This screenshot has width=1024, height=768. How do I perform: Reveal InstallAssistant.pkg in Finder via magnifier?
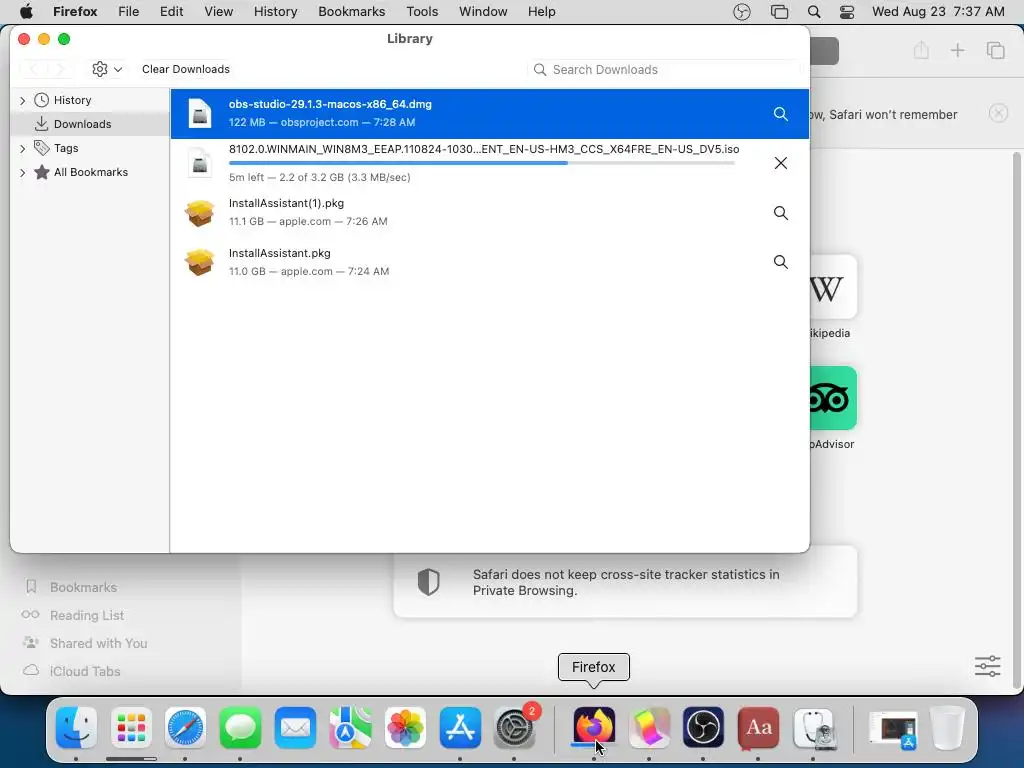780,262
